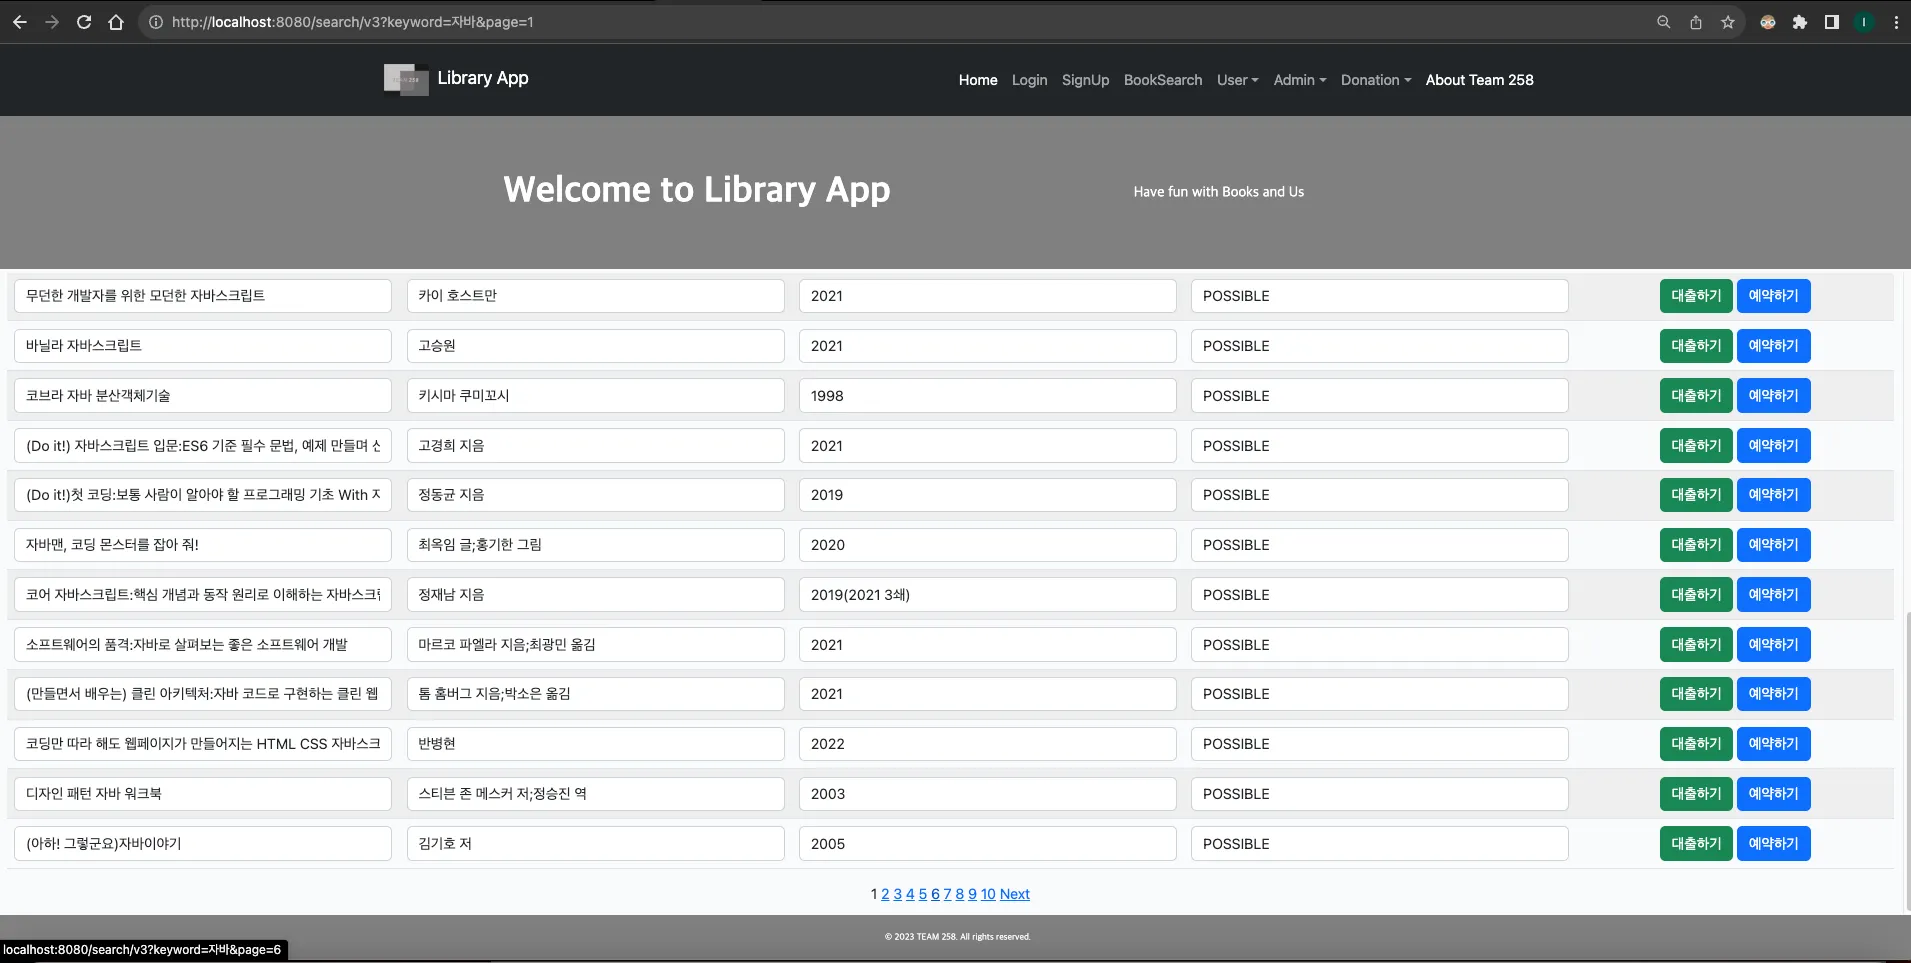The image size is (1911, 963).
Task: Click the browser back arrow icon
Action: coord(20,22)
